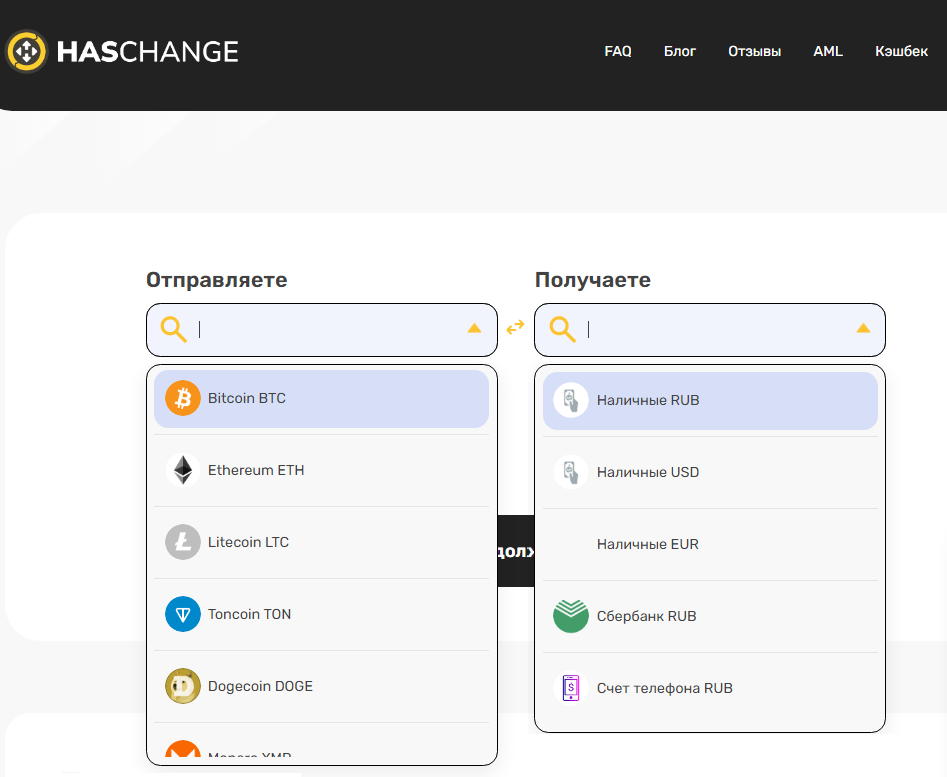The width and height of the screenshot is (947, 777).
Task: Click the phone icon beside Счет телефона RUB
Action: [571, 688]
